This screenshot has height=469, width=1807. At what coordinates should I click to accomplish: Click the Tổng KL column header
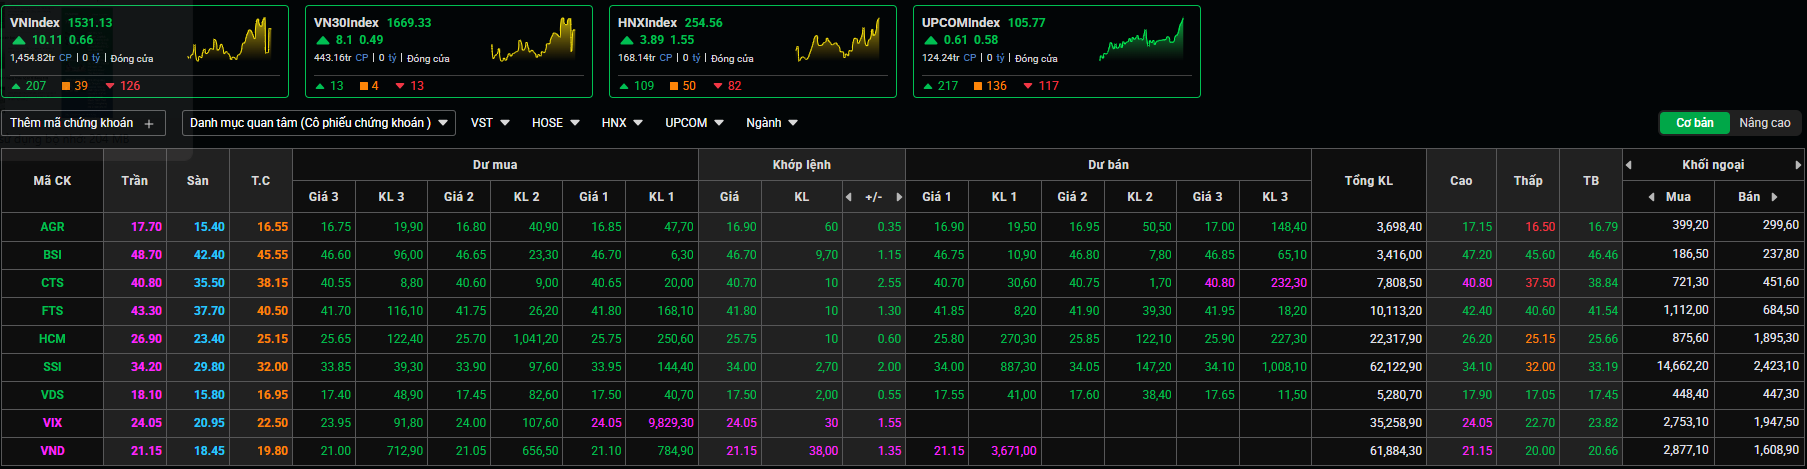pyautogui.click(x=1368, y=181)
